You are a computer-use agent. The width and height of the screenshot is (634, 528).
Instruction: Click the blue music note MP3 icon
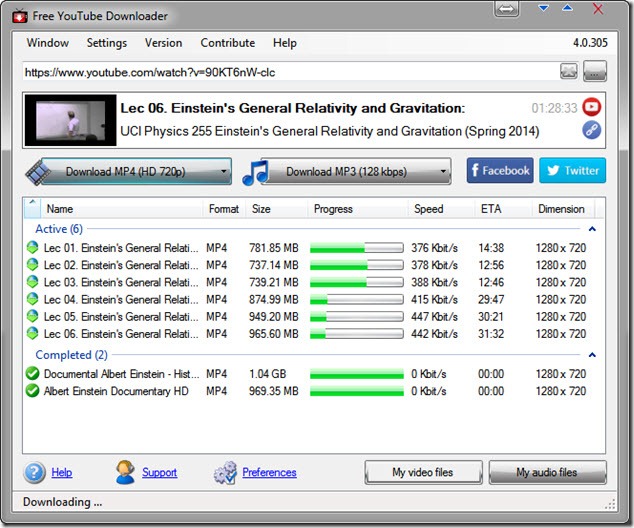tap(256, 171)
